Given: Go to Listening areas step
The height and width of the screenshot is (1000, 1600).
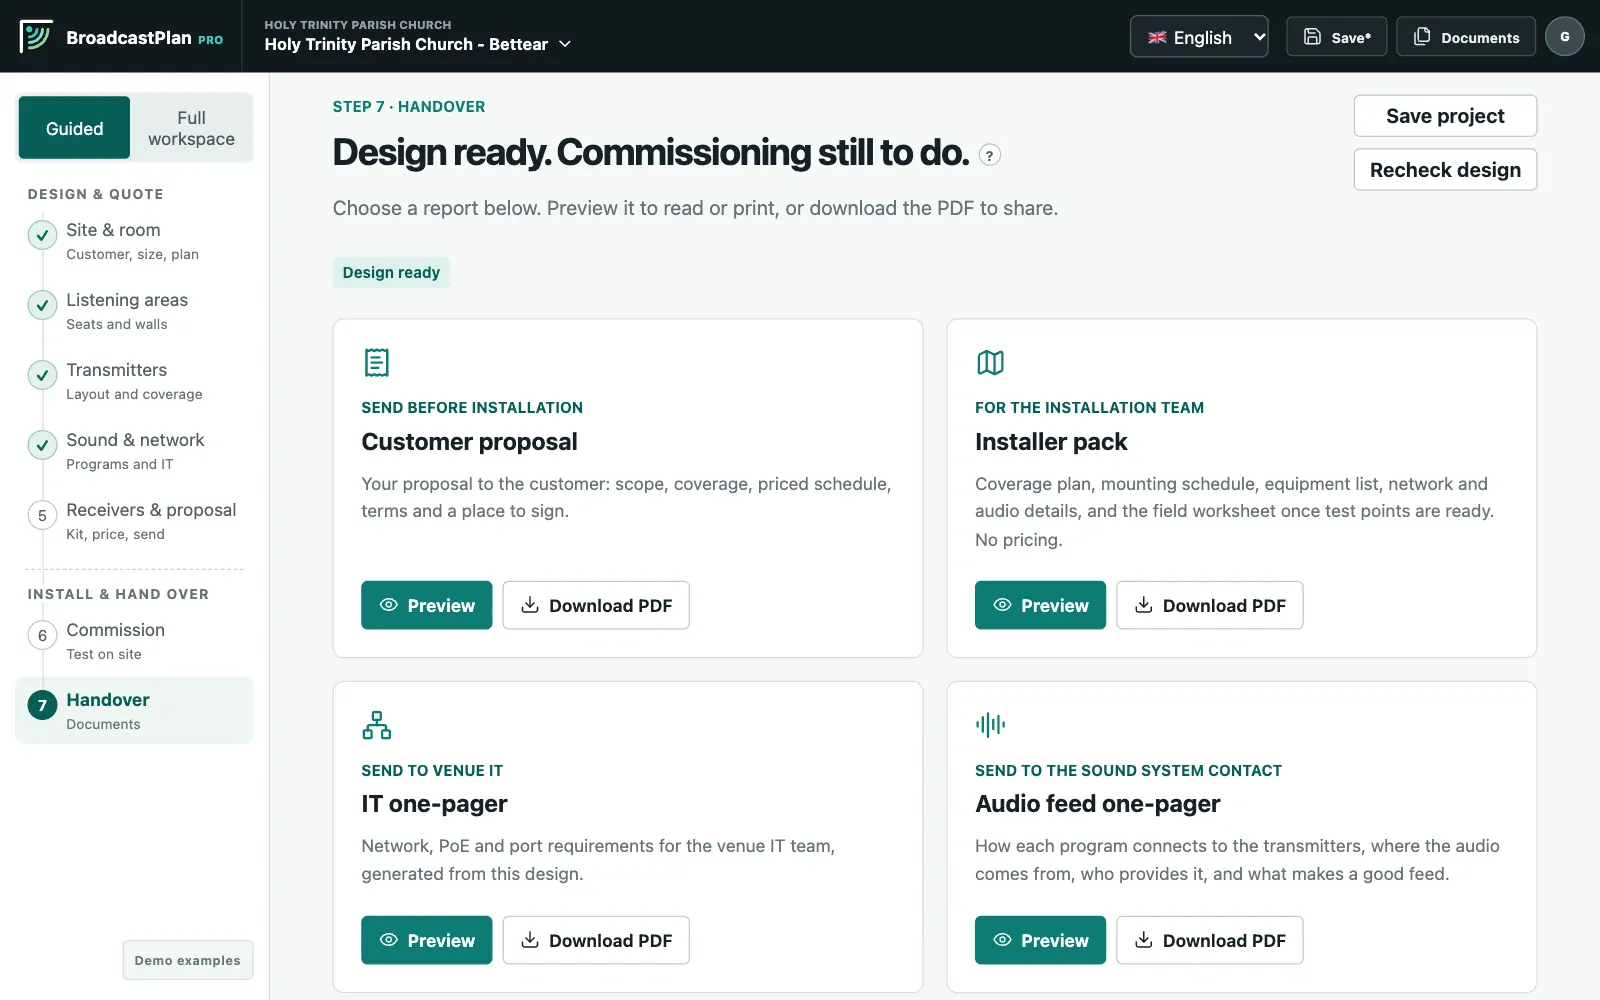Looking at the screenshot, I should 135,310.
